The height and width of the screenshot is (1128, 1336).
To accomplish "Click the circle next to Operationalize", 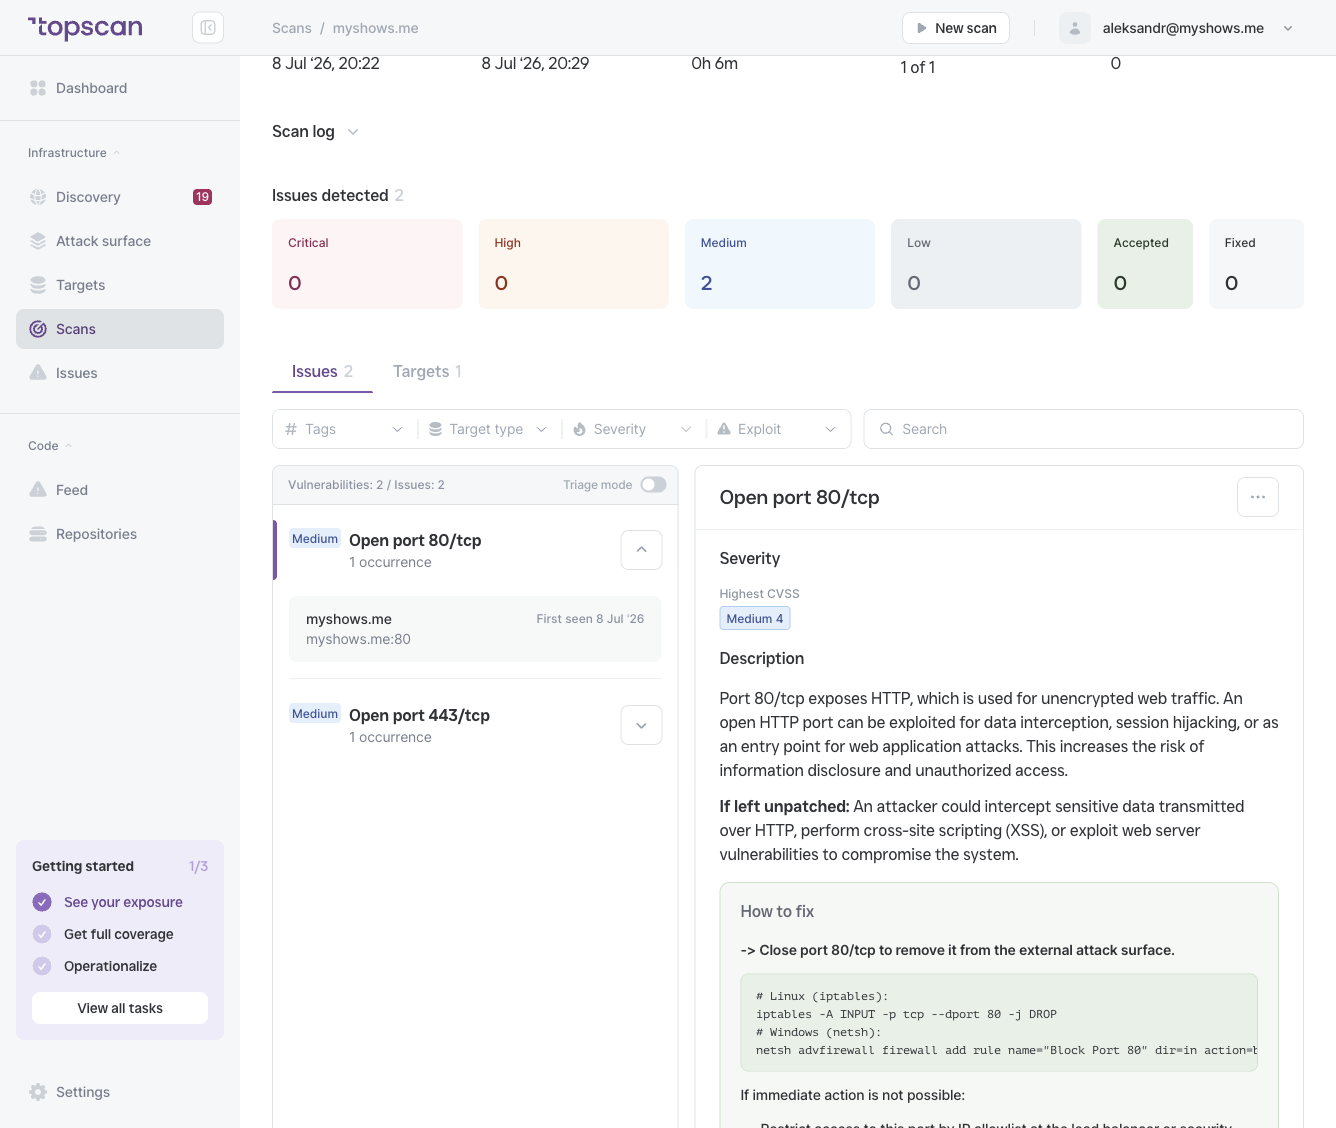I will (42, 966).
